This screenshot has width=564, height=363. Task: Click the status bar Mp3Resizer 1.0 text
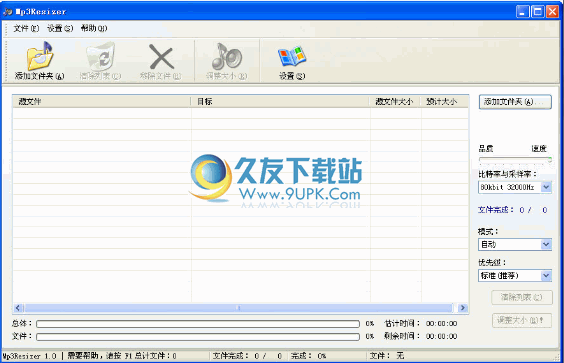pos(29,356)
